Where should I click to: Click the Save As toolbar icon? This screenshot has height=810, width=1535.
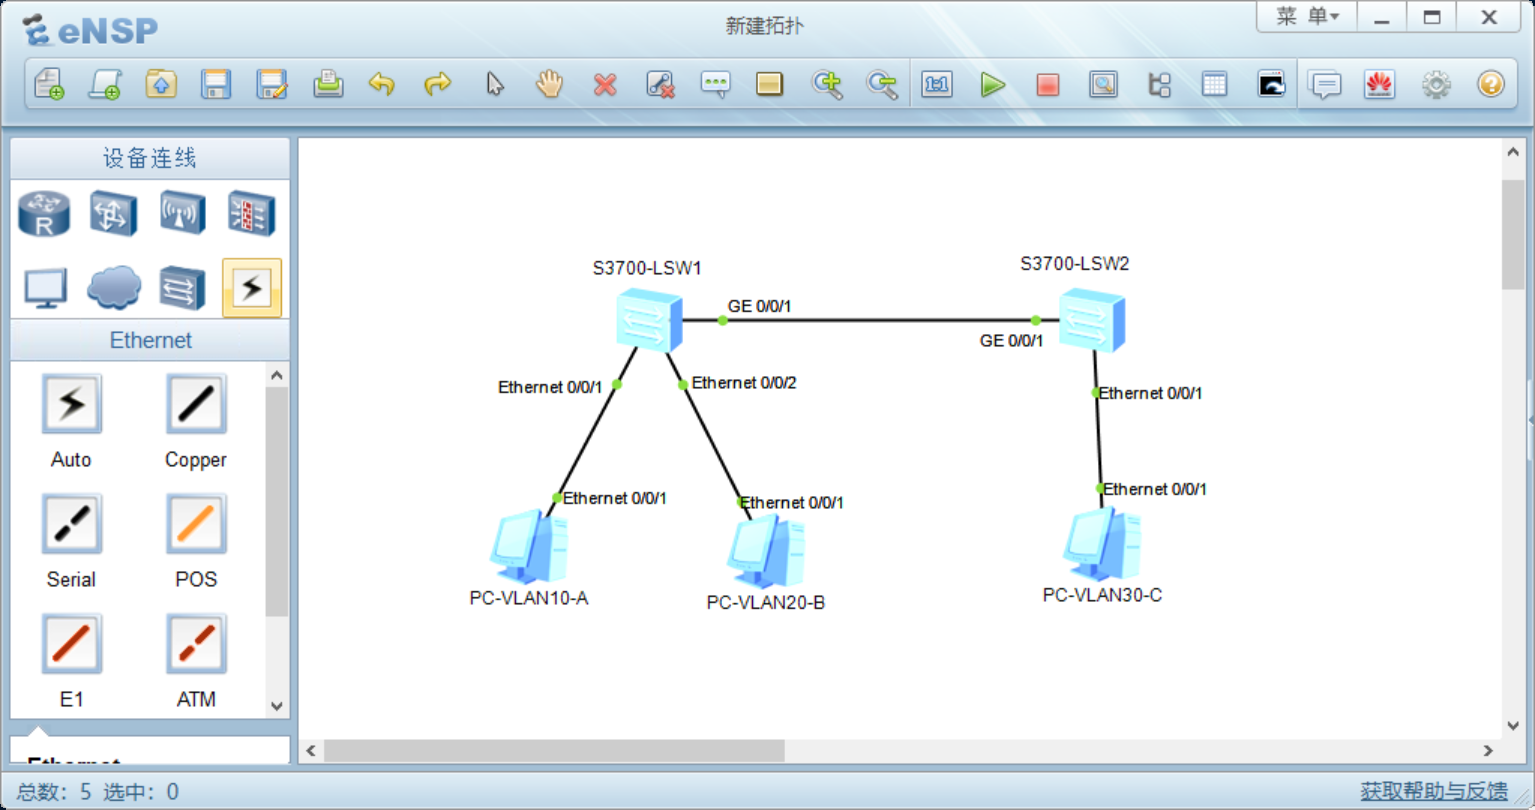(272, 84)
